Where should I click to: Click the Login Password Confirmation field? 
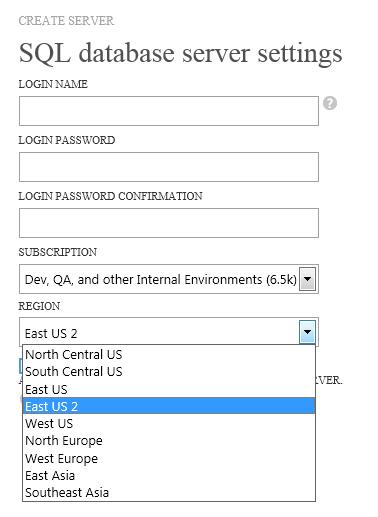[169, 223]
